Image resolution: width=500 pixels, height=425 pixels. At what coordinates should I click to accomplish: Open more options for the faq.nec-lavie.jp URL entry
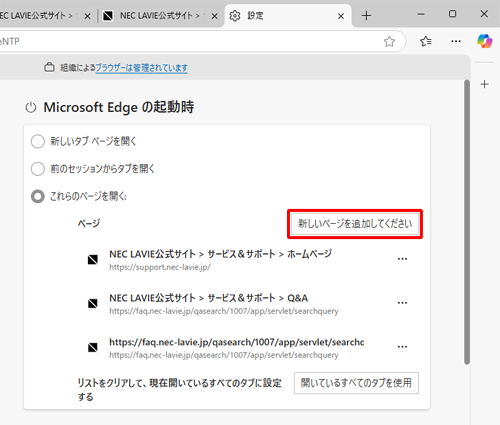pyautogui.click(x=402, y=347)
